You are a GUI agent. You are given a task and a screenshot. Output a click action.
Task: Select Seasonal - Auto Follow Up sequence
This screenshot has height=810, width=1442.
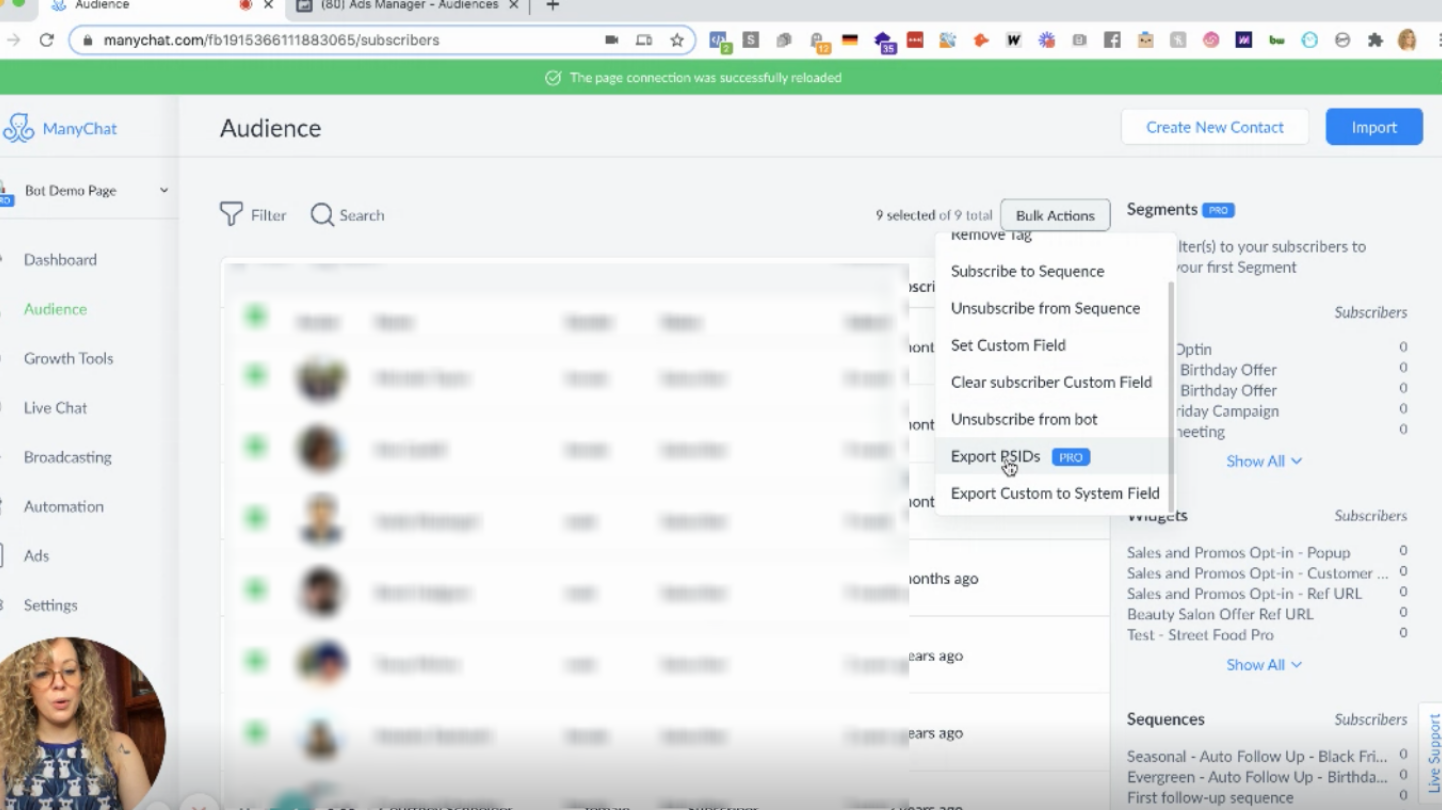pyautogui.click(x=1257, y=756)
